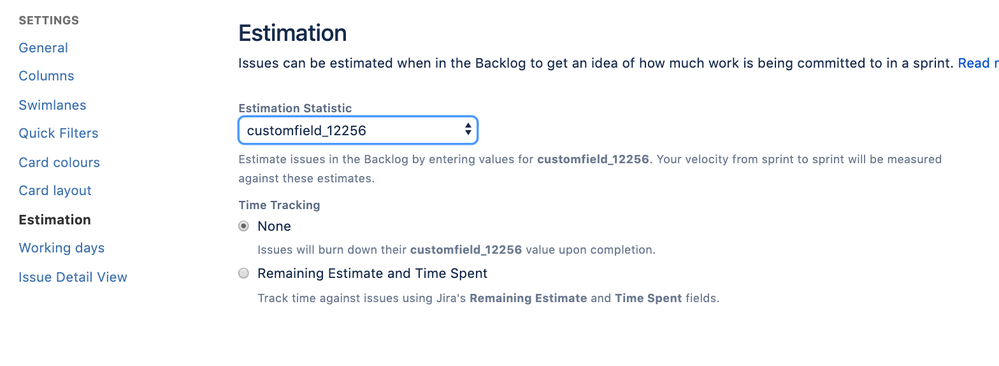Click the Time Tracking section label
Viewport: 999px width, 366px height.
click(x=279, y=205)
